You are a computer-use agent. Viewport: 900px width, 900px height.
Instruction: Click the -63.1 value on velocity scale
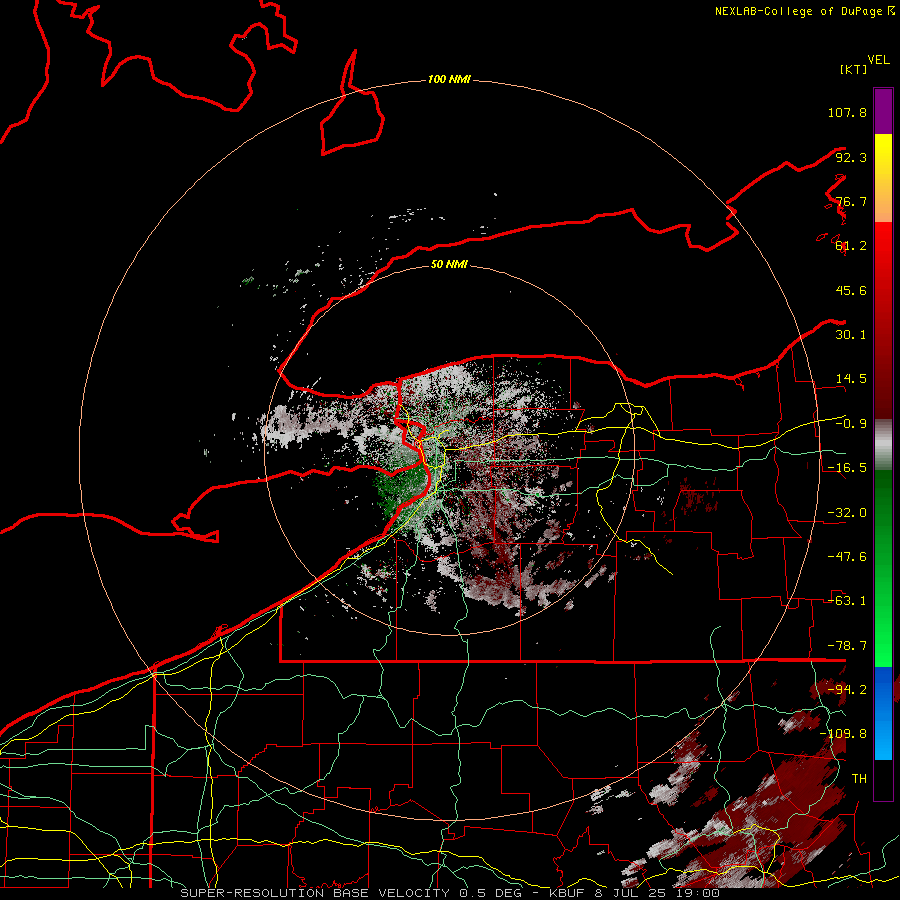pos(847,601)
